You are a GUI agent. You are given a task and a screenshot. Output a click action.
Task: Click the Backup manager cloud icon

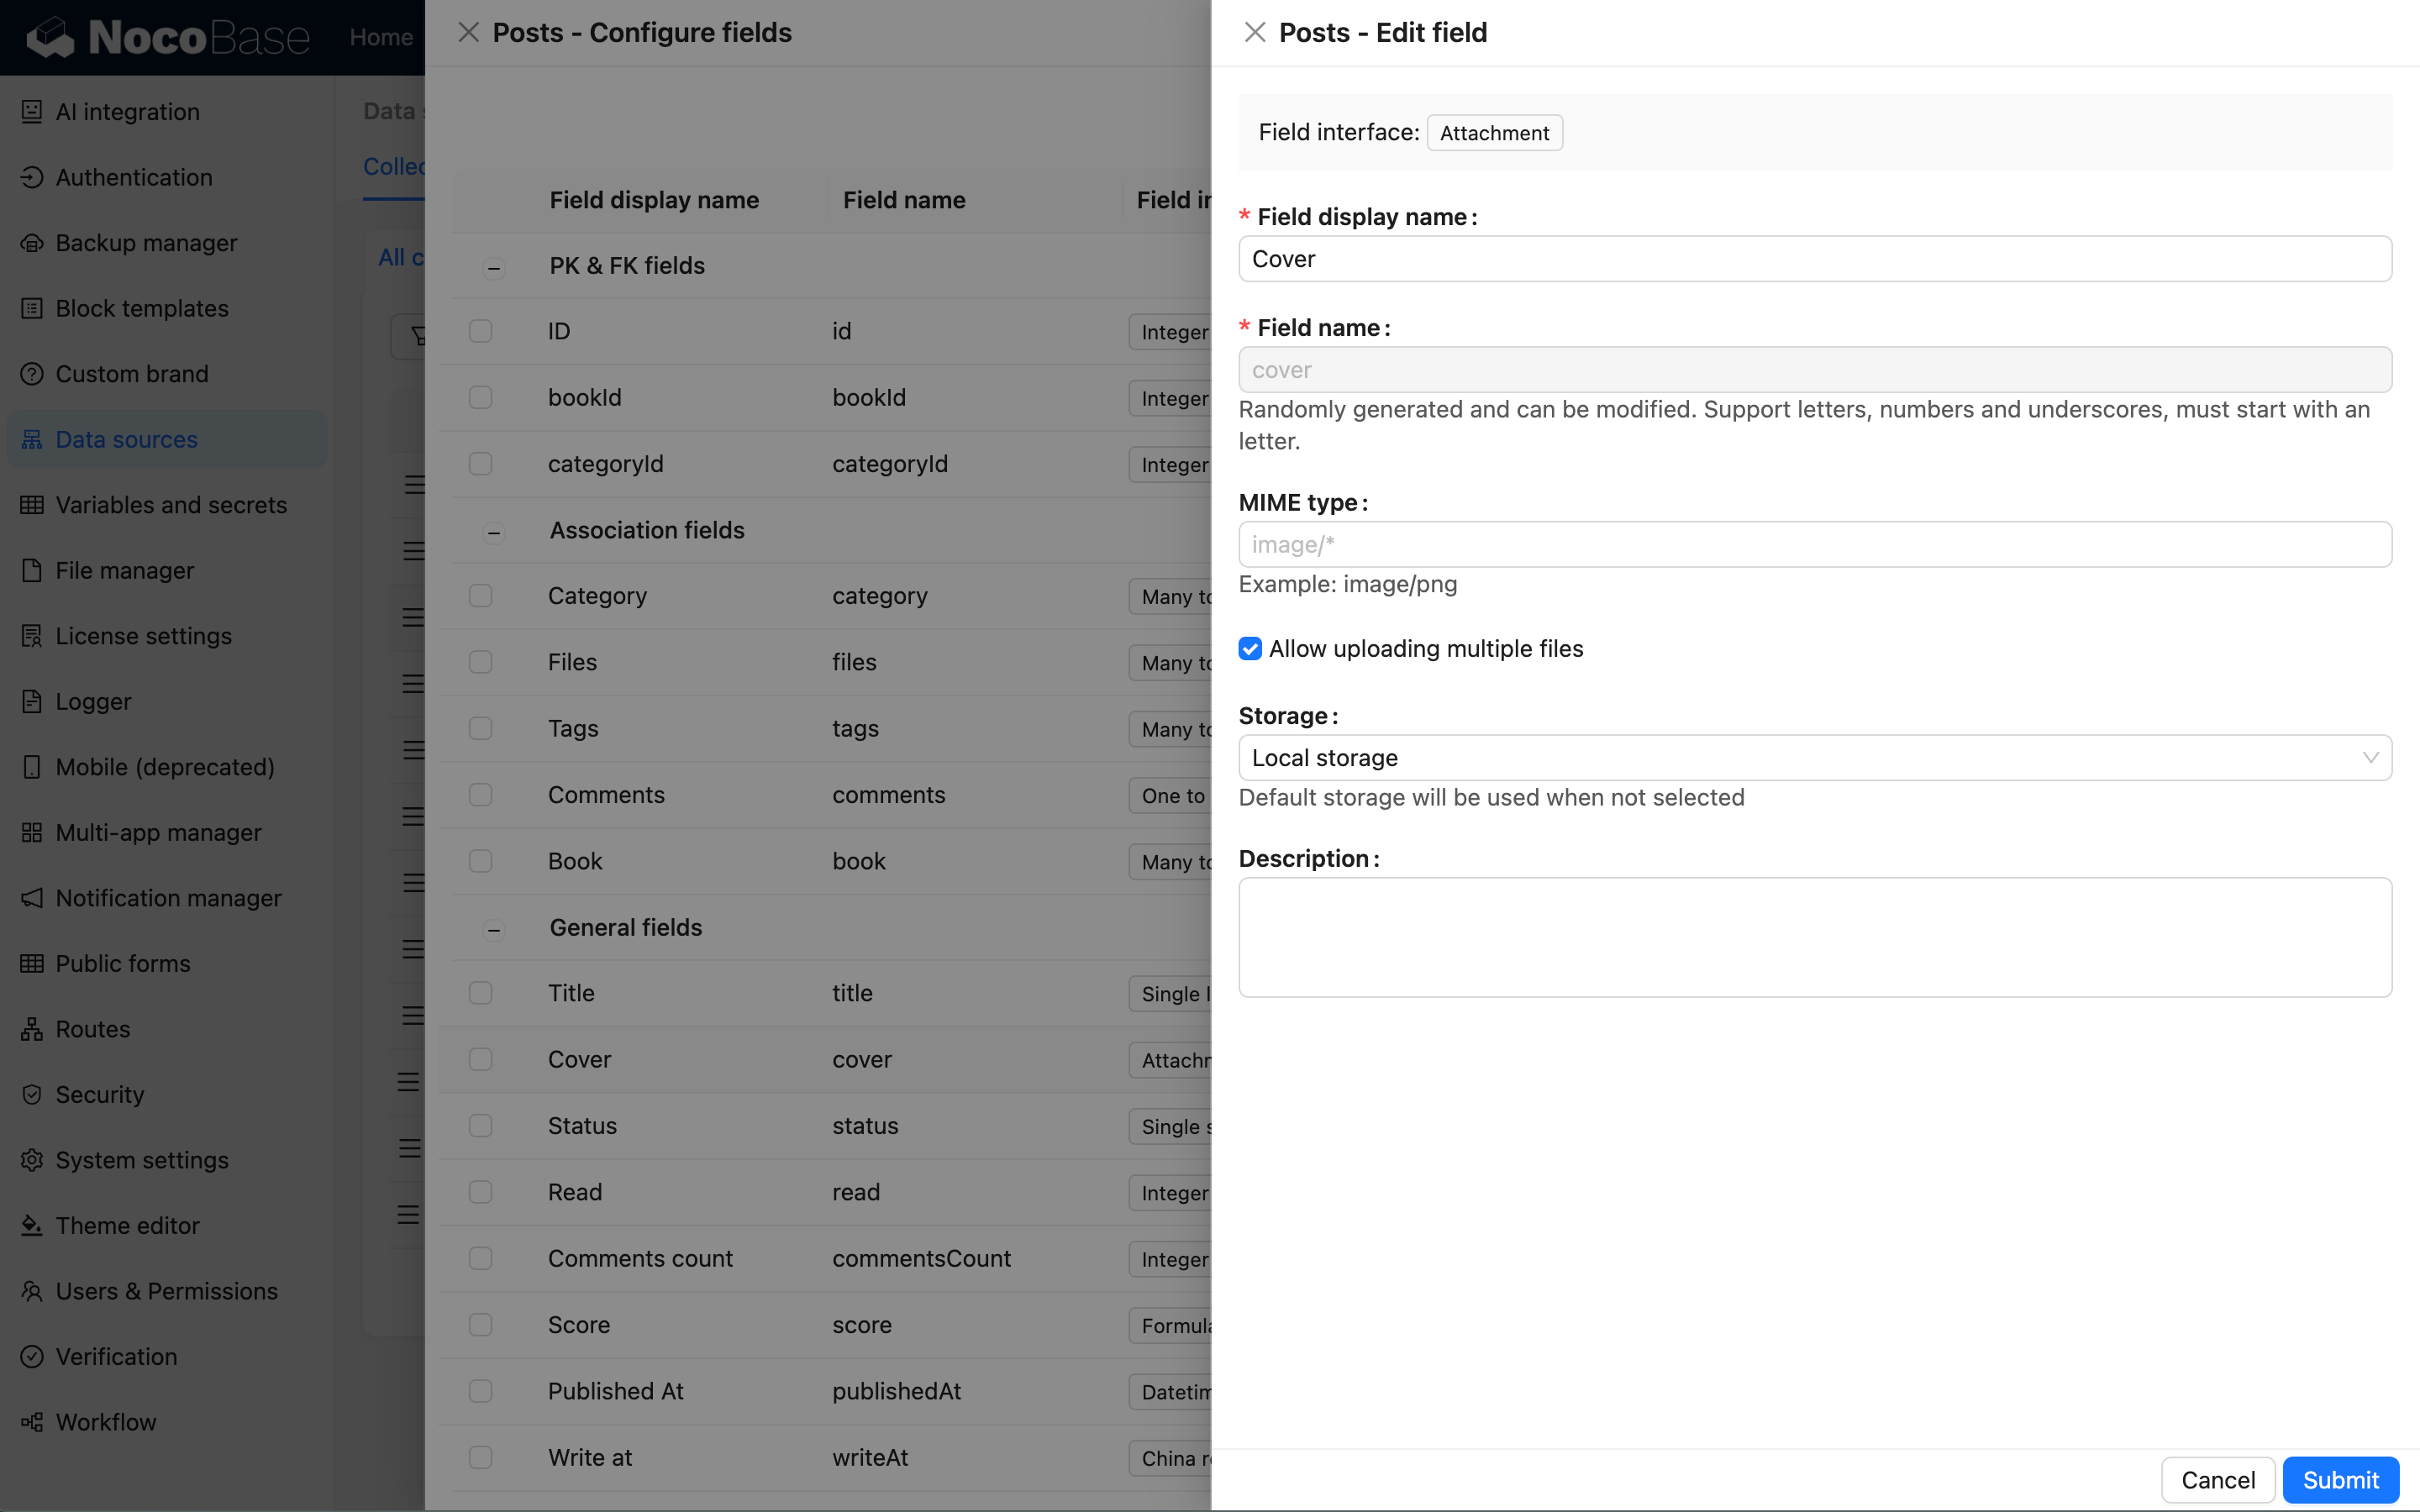point(32,243)
